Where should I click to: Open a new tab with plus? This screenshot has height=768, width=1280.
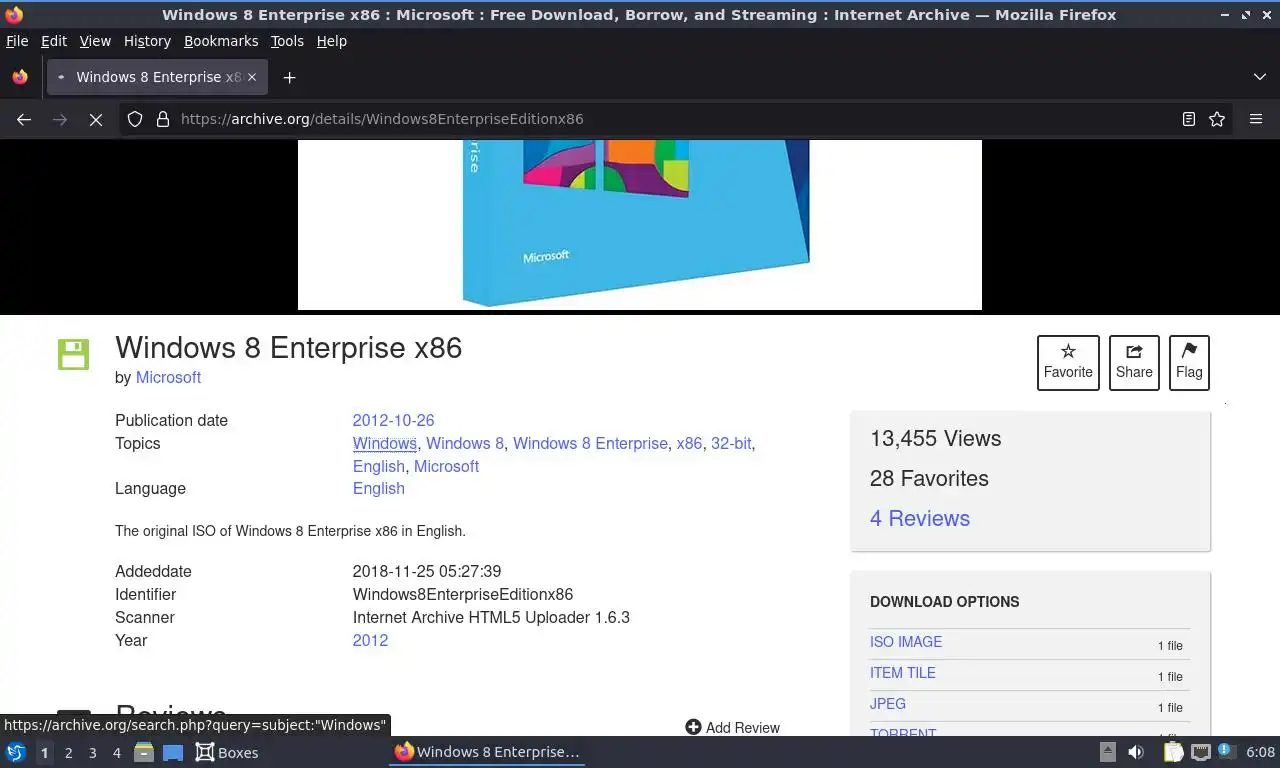(x=289, y=77)
